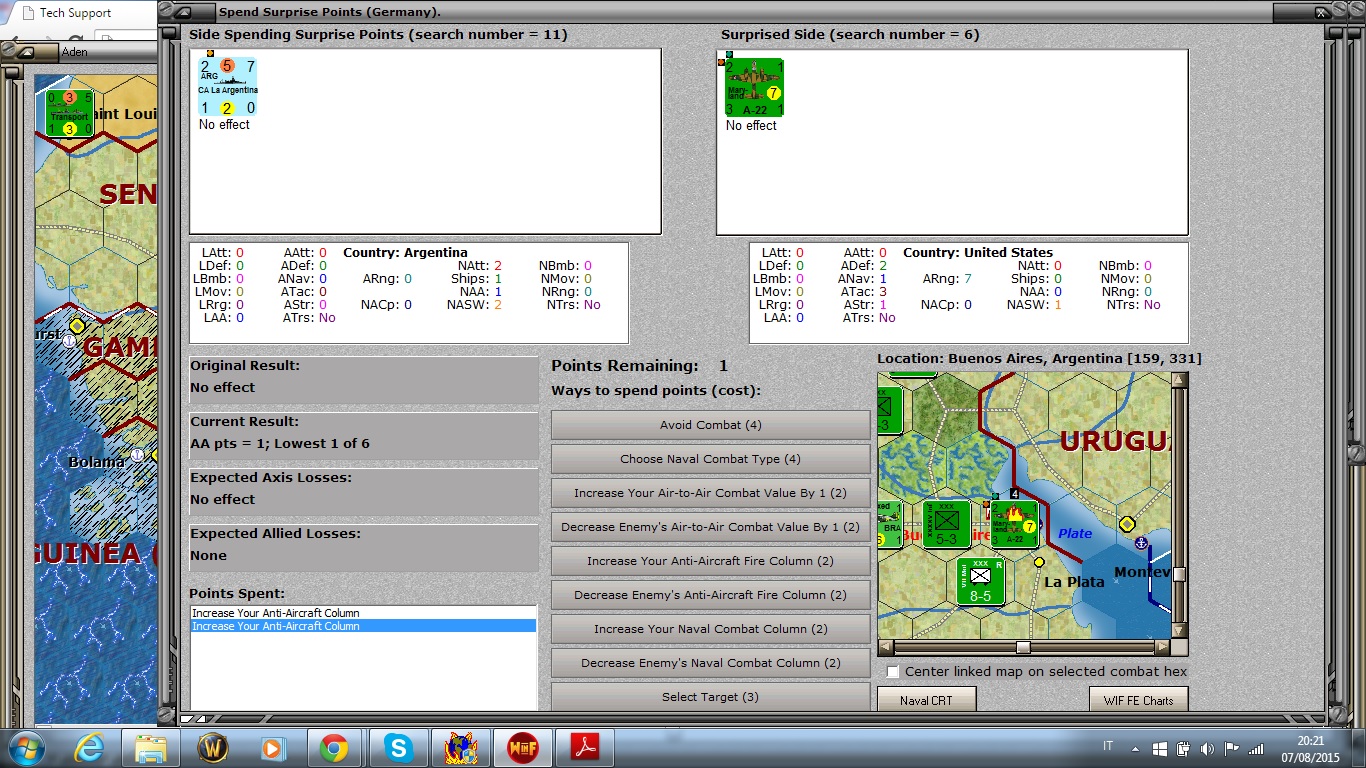Select the green Transport unit counter

tap(69, 112)
